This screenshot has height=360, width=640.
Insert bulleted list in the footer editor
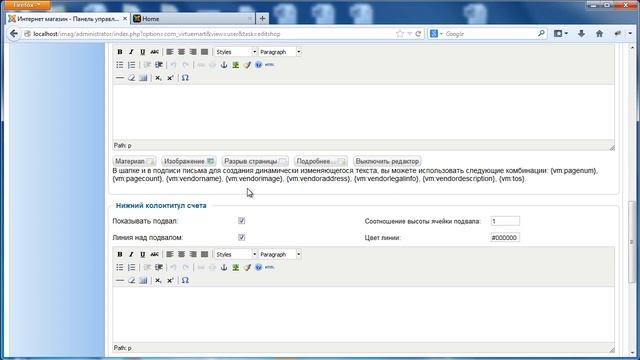pyautogui.click(x=120, y=267)
